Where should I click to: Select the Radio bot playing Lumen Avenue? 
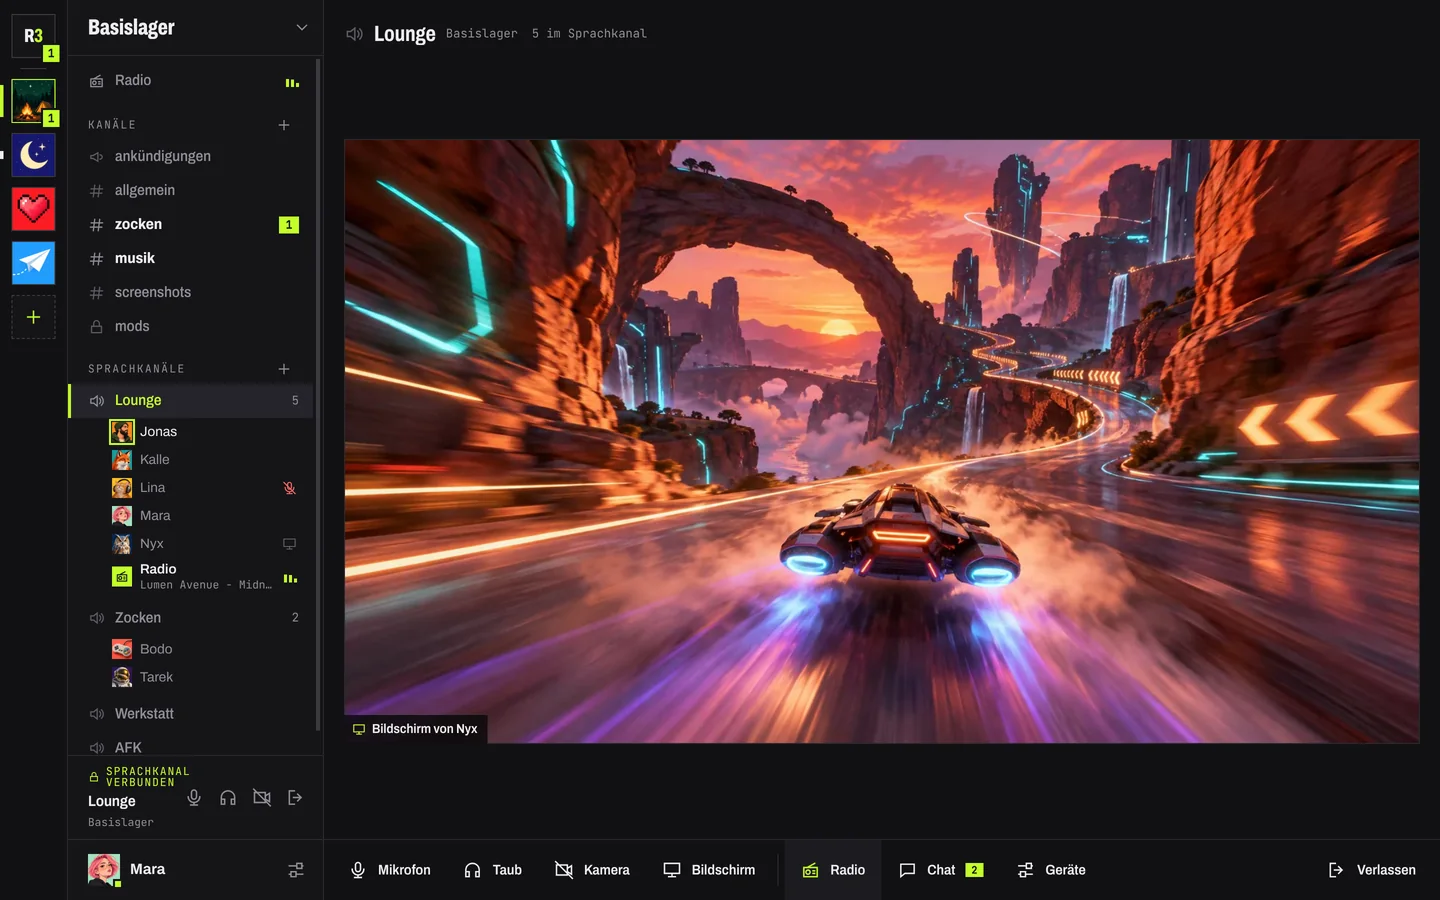tap(205, 576)
